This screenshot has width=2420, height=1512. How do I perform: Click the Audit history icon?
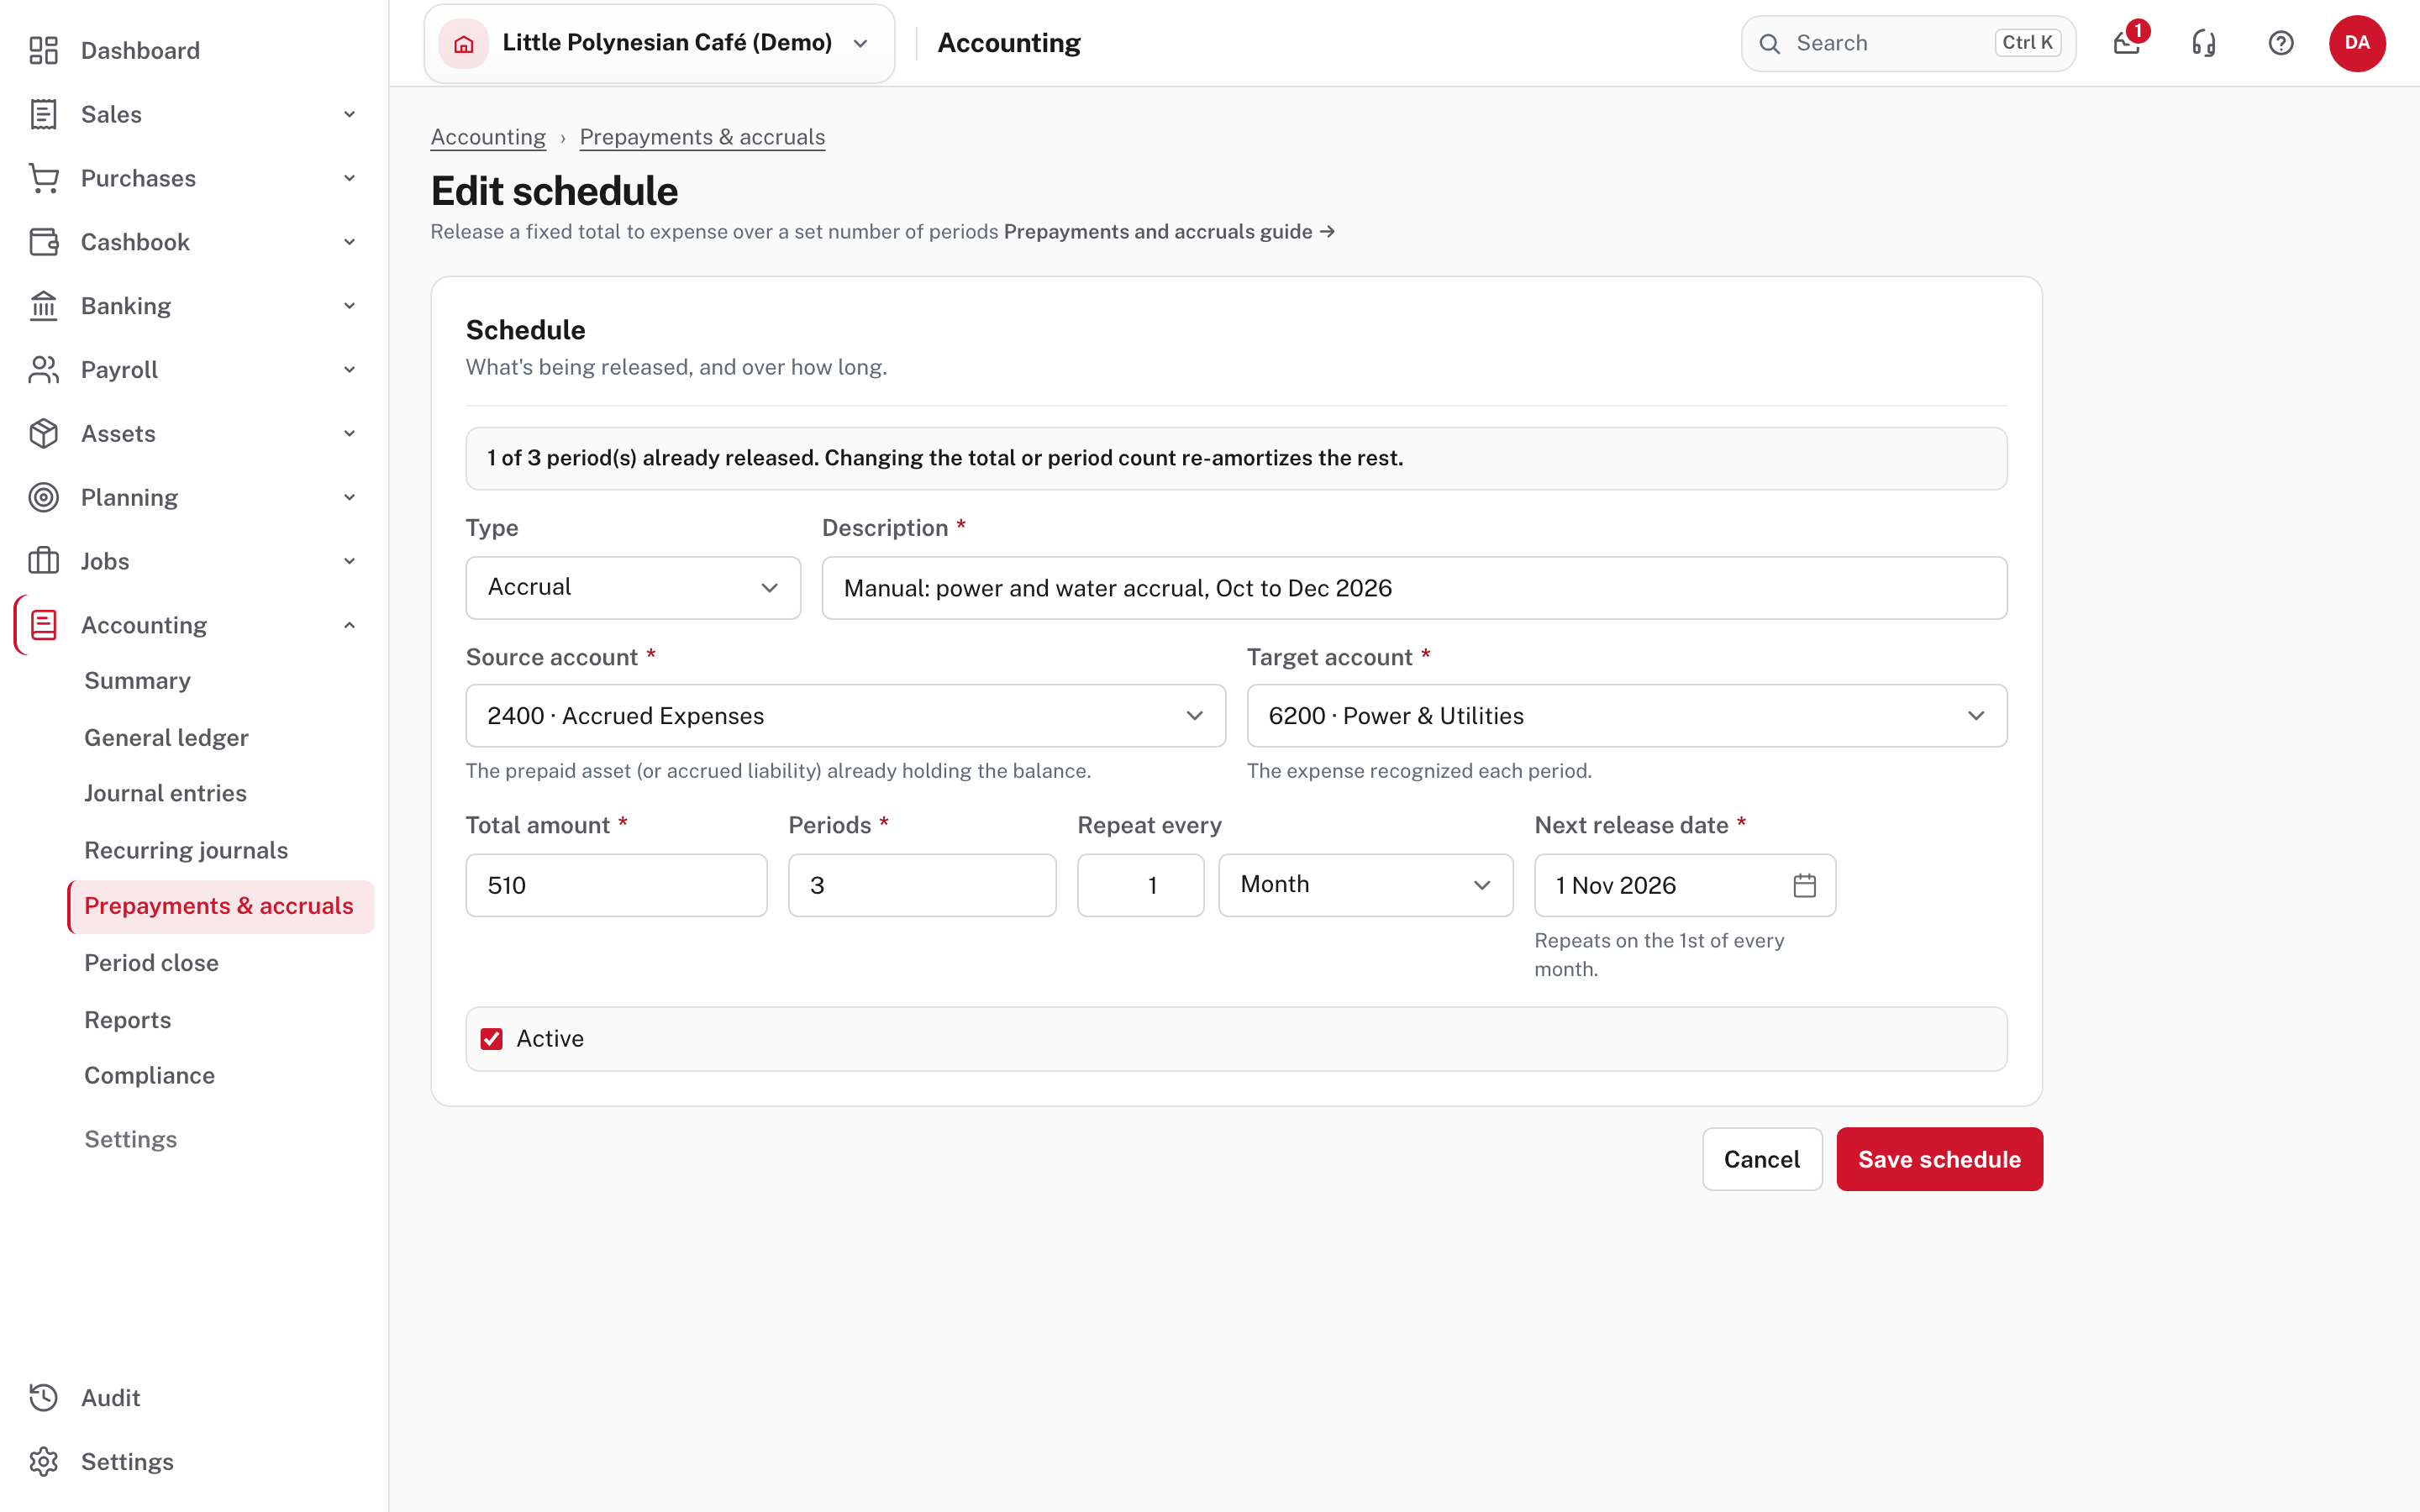[43, 1397]
